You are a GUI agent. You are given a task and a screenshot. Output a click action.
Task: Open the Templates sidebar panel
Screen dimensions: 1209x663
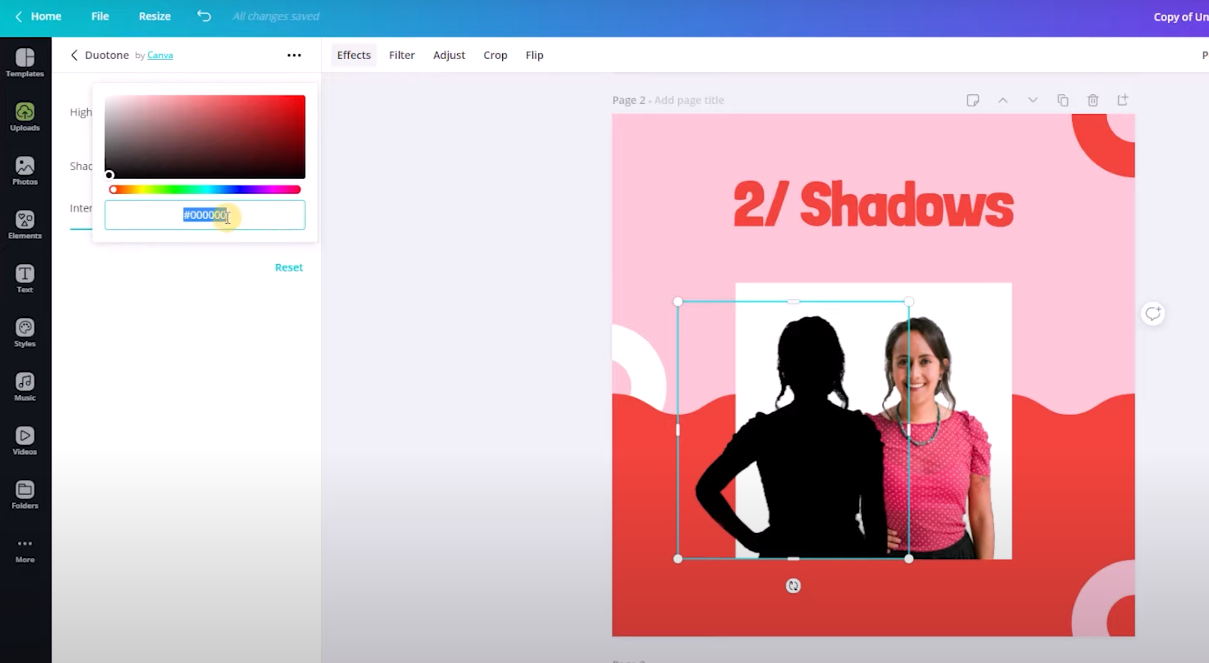(25, 63)
